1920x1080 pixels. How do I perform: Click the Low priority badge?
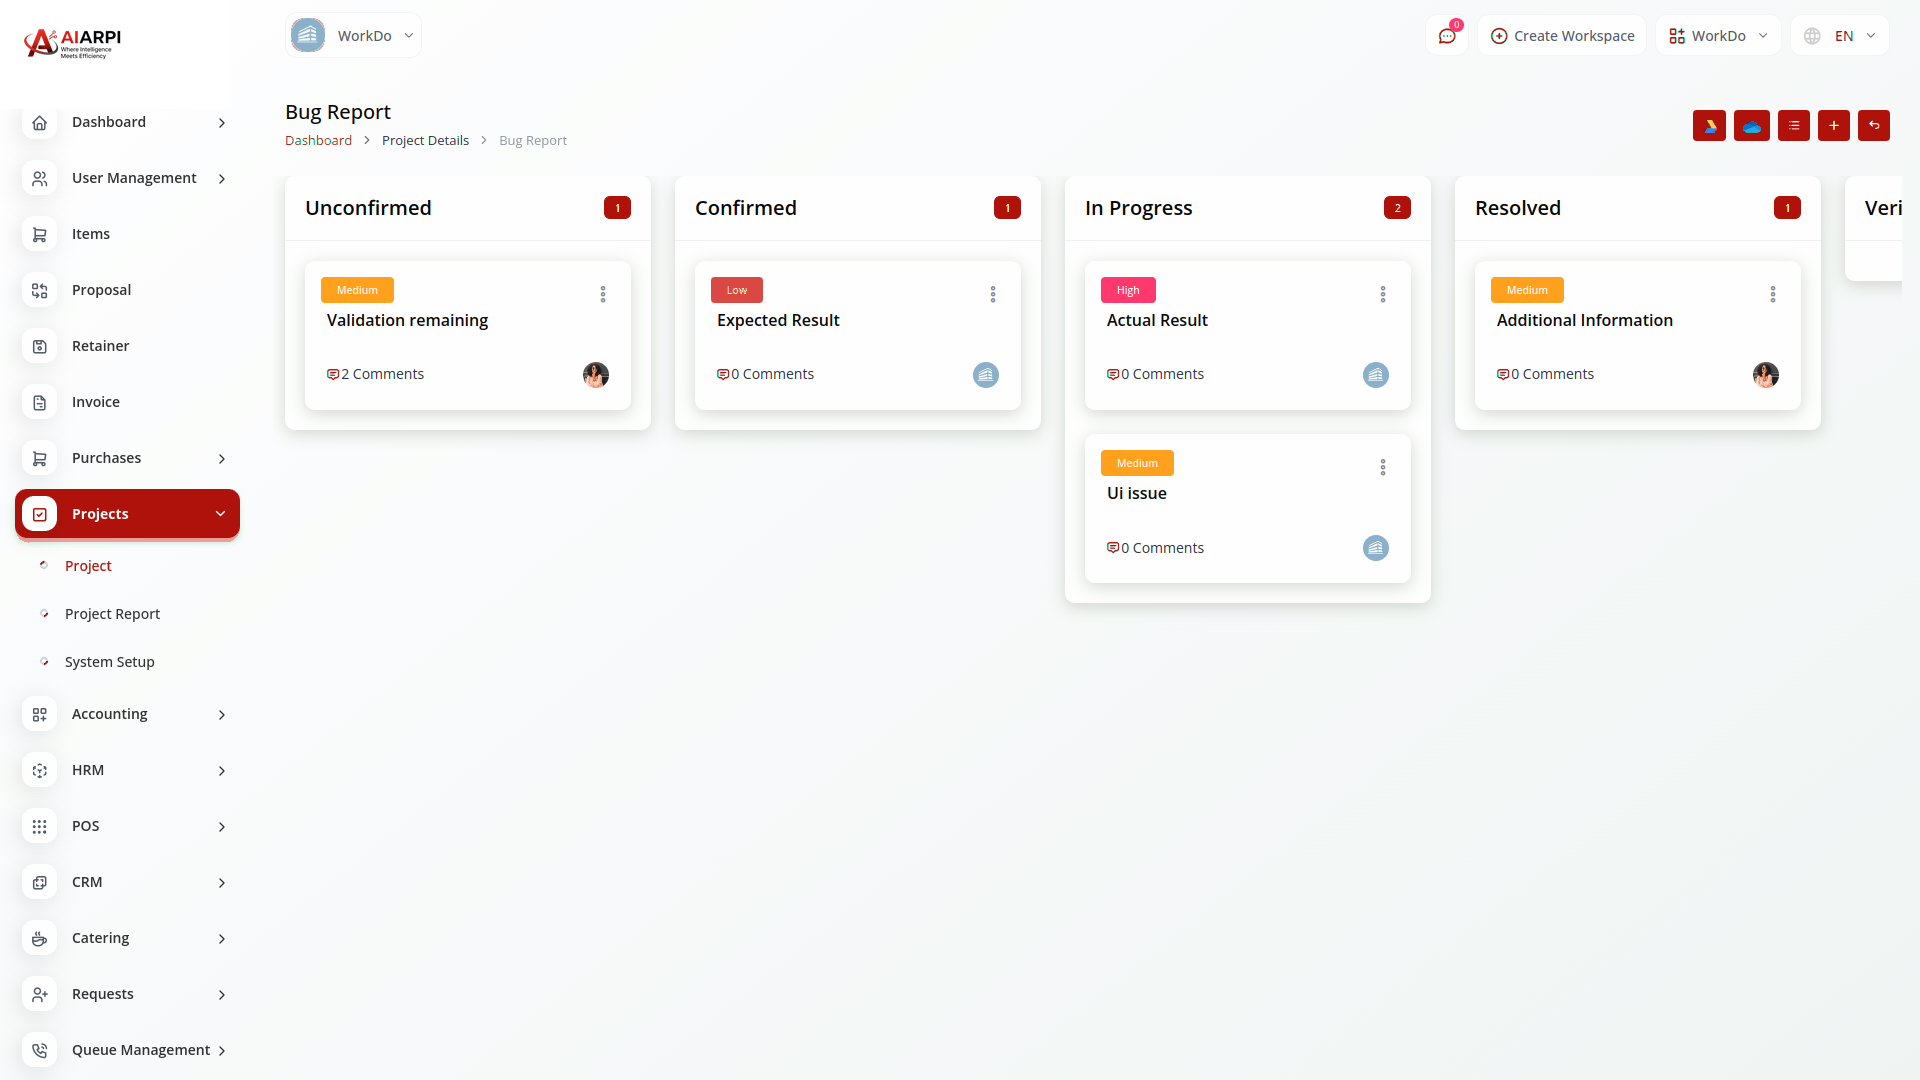coord(737,290)
